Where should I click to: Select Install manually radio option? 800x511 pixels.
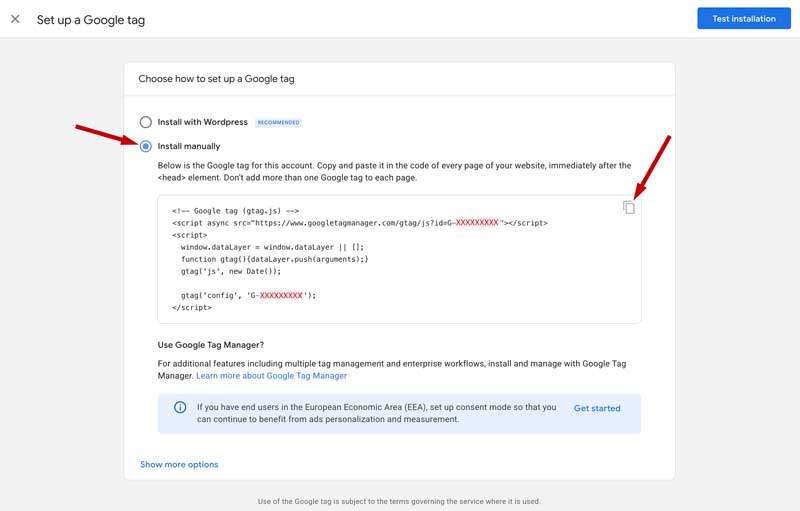[146, 146]
